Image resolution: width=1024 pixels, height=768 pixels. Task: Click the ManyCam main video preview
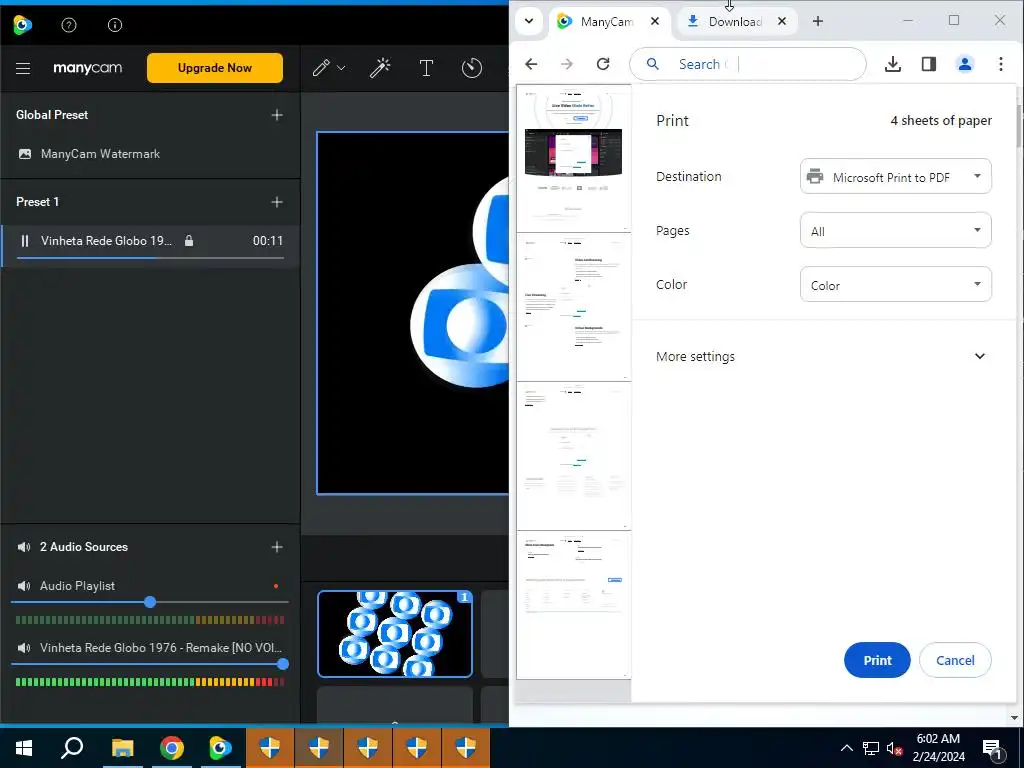413,313
